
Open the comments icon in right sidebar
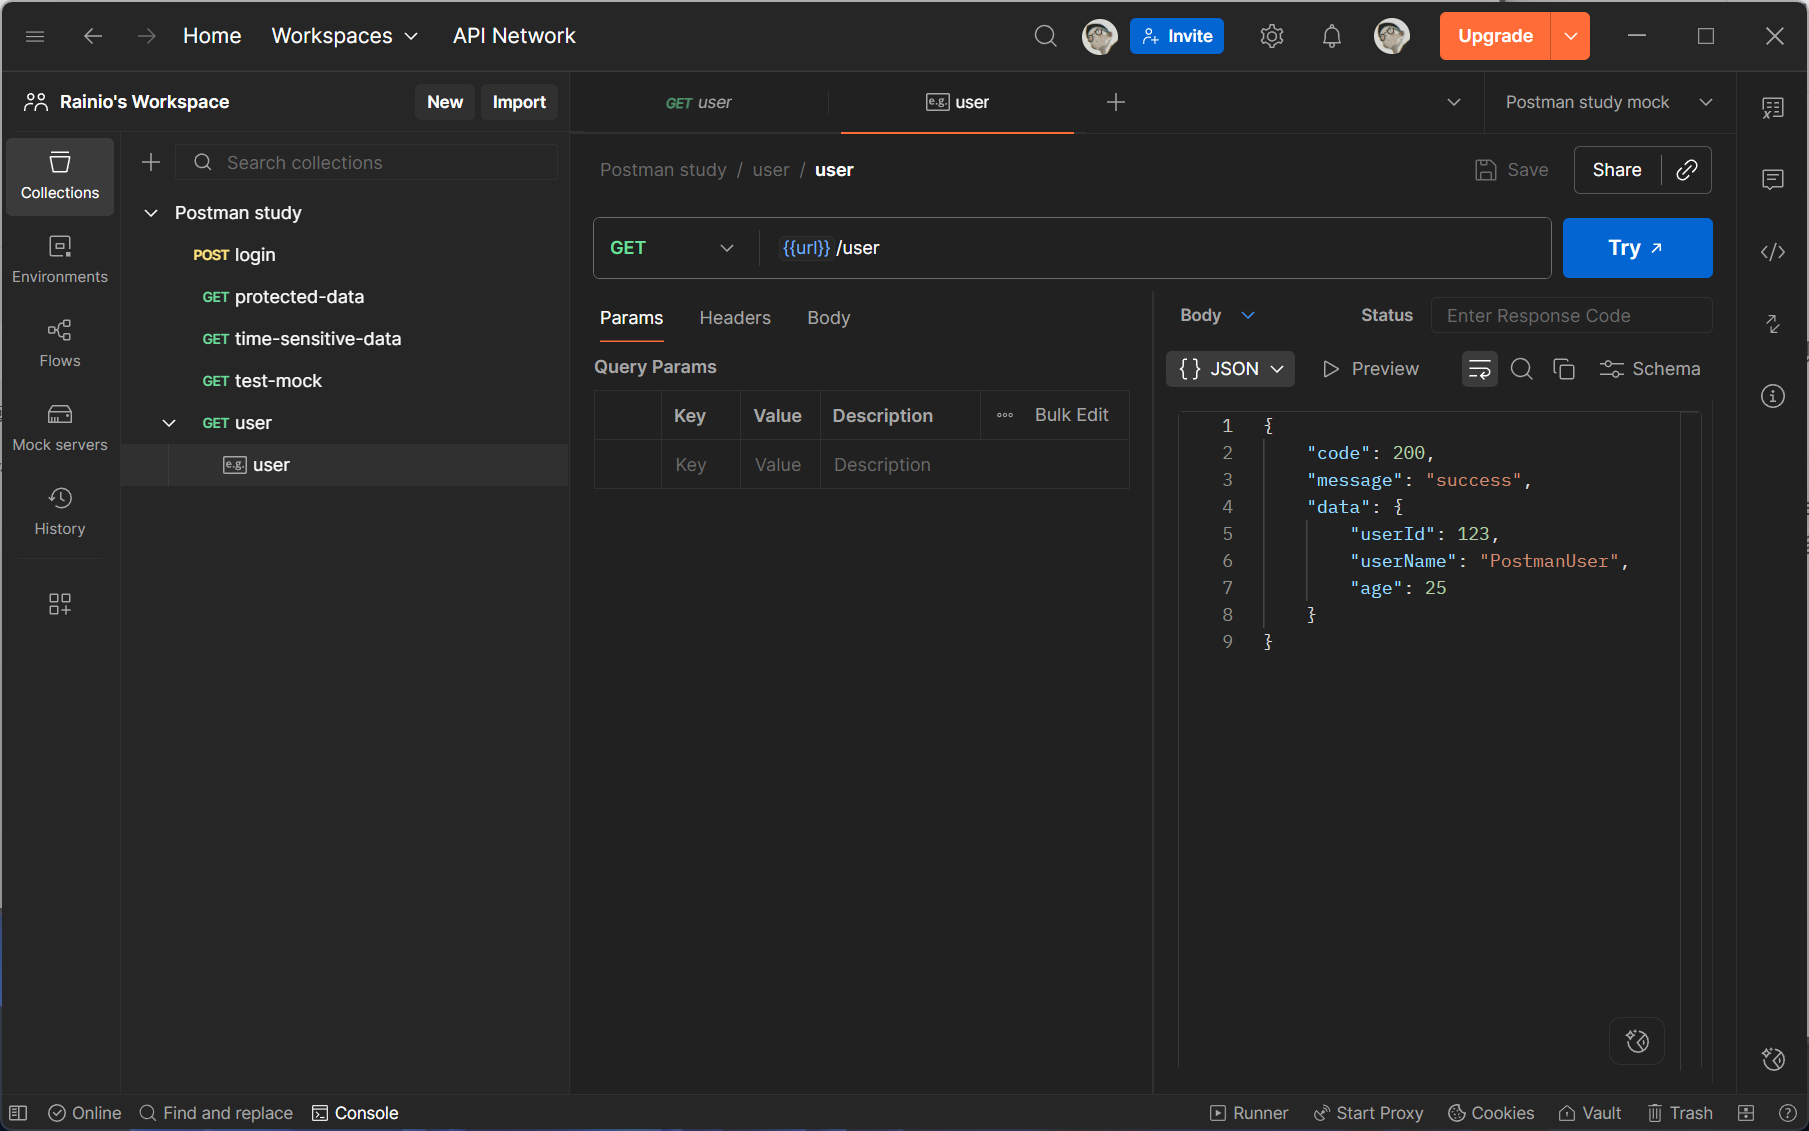[1773, 180]
